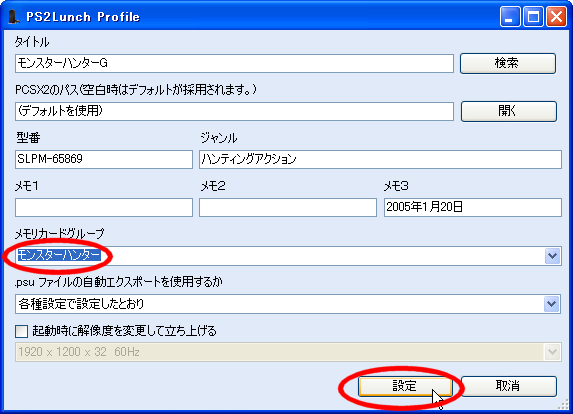Open the .psu auto export dropdown
This screenshot has width=573, height=414.
(553, 304)
